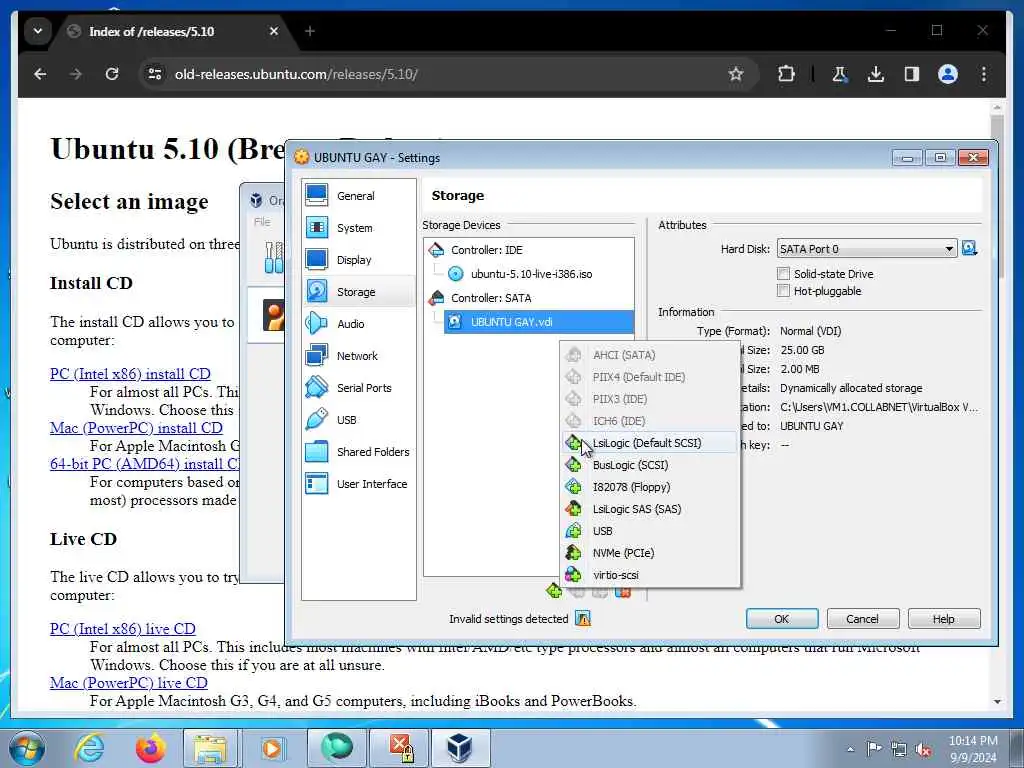The width and height of the screenshot is (1024, 768).
Task: Open the USB settings category
Action: 359,420
